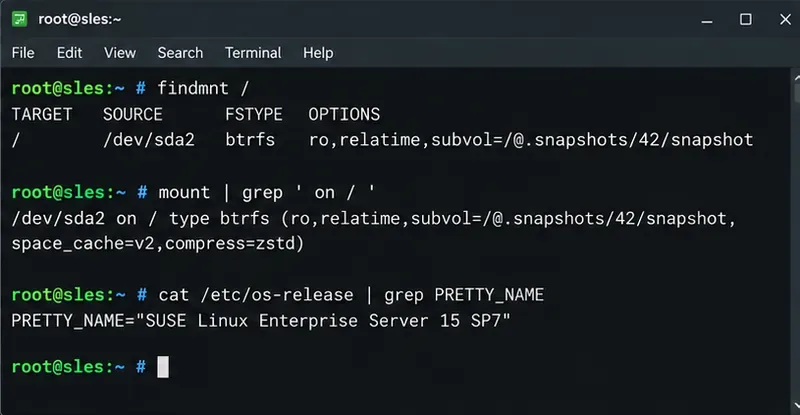This screenshot has width=800, height=415.
Task: Open the Terminal menu
Action: point(253,53)
